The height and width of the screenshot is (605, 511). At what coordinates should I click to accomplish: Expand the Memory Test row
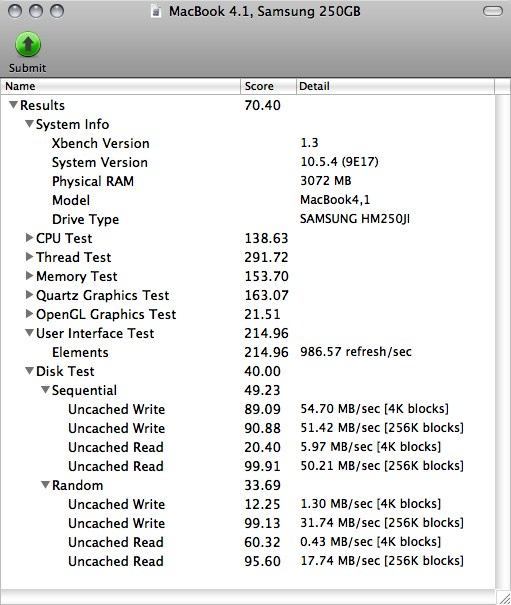point(29,275)
